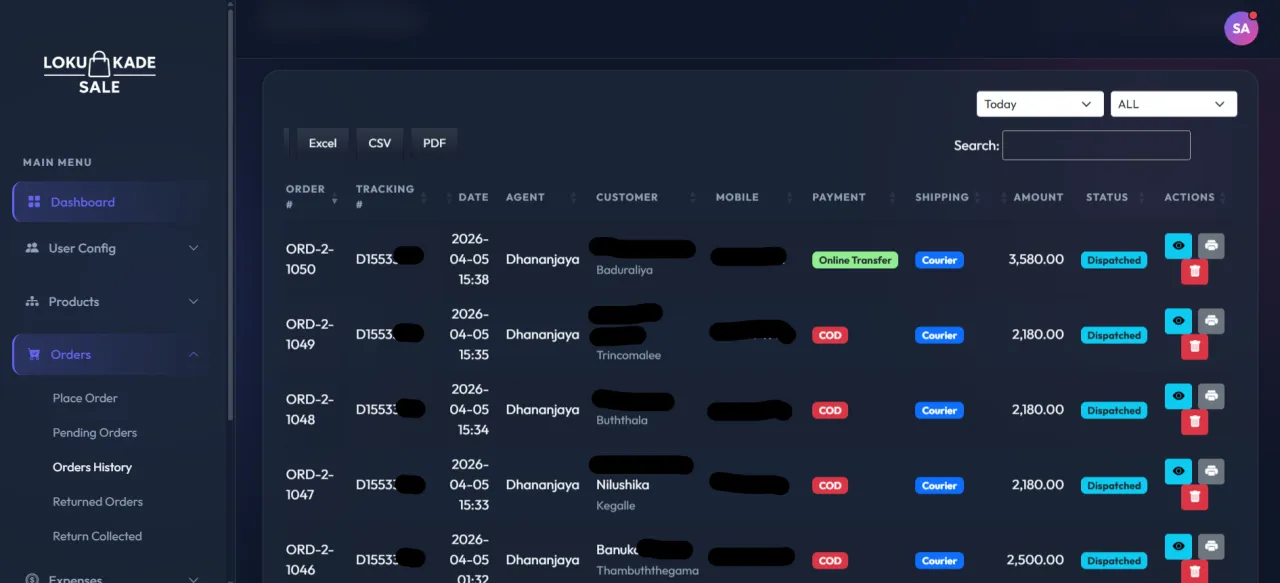The height and width of the screenshot is (583, 1280).
Task: Click inside the Search input field
Action: 1096,145
